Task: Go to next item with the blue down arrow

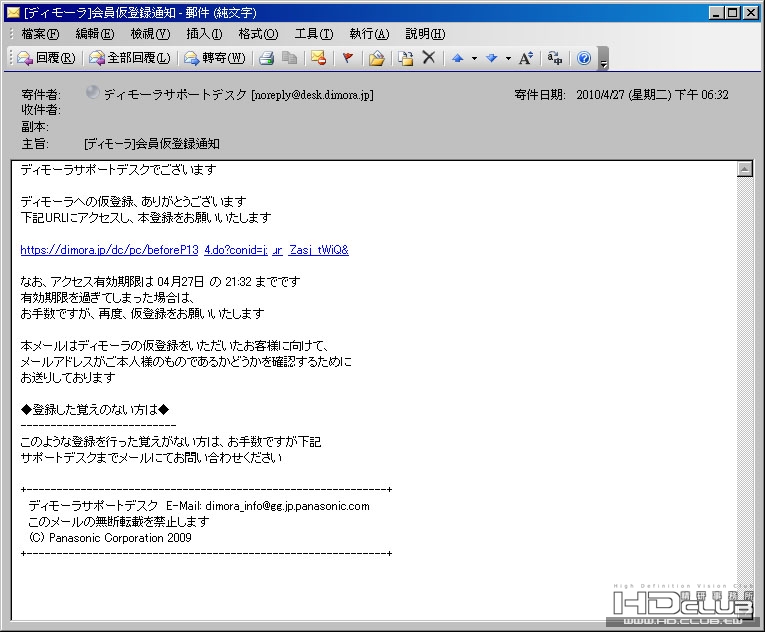Action: 492,58
